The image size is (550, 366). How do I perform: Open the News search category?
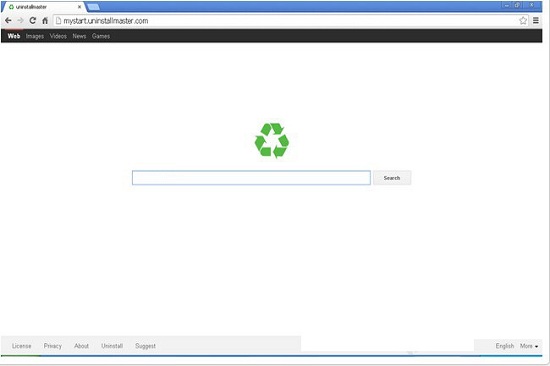(x=79, y=36)
